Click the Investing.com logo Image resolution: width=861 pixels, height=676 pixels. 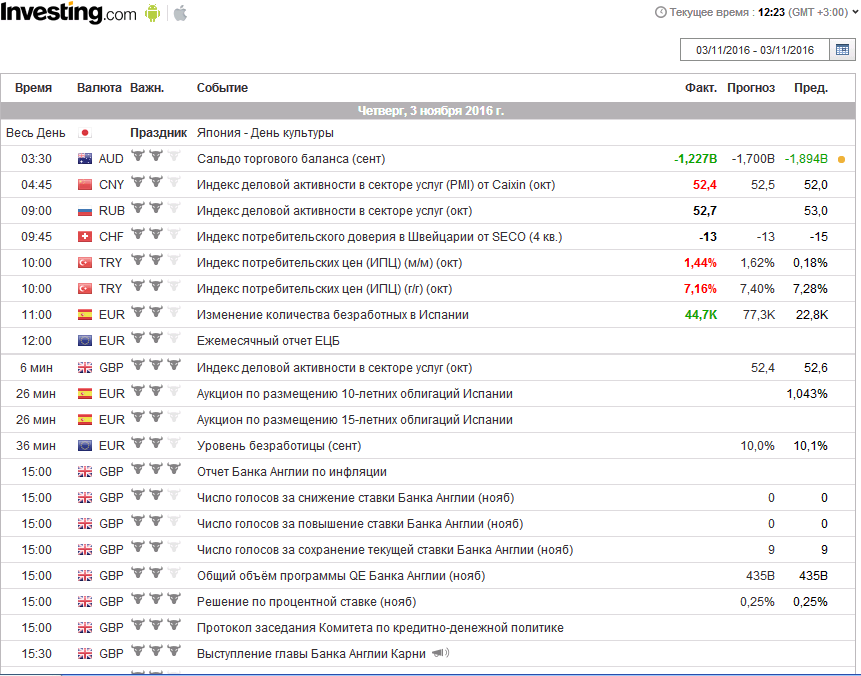(x=68, y=13)
